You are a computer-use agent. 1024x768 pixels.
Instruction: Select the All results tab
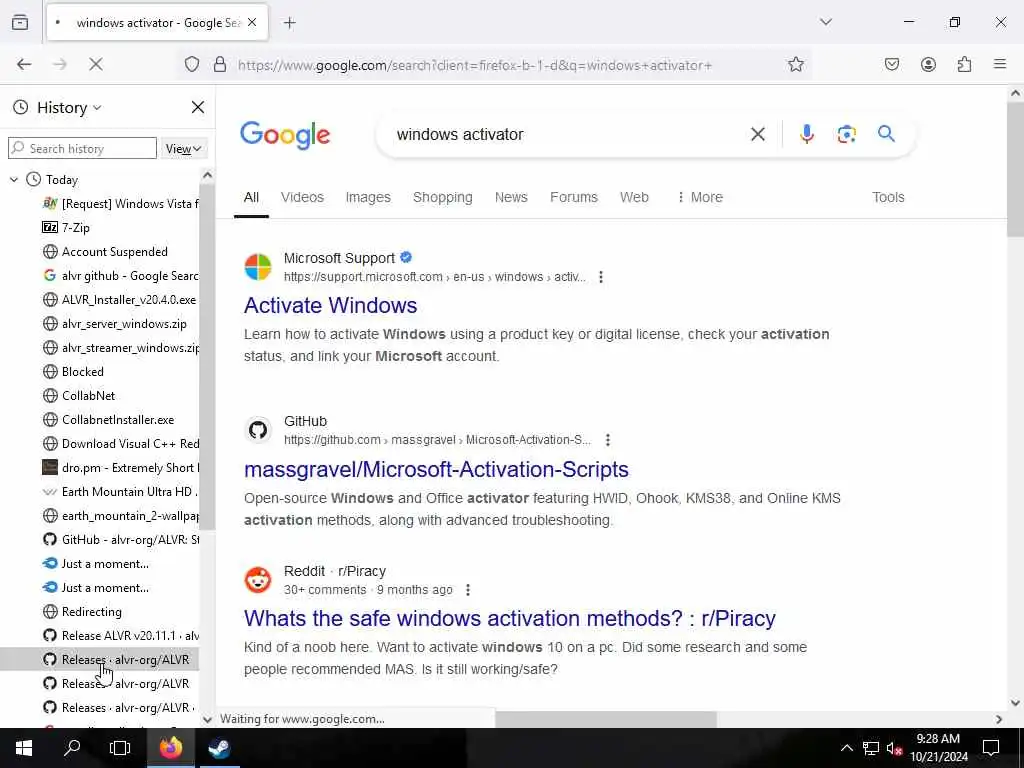(251, 197)
